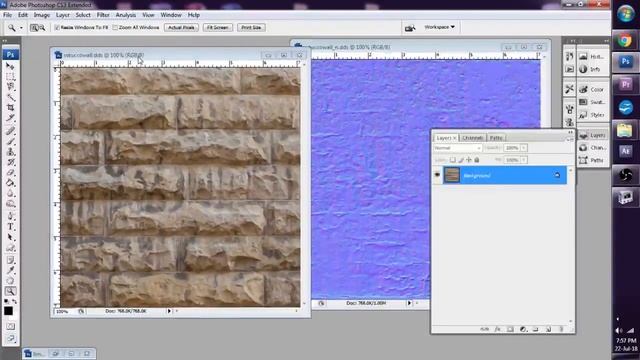Click the Fit Screen button
This screenshot has height=360, width=640.
[218, 27]
